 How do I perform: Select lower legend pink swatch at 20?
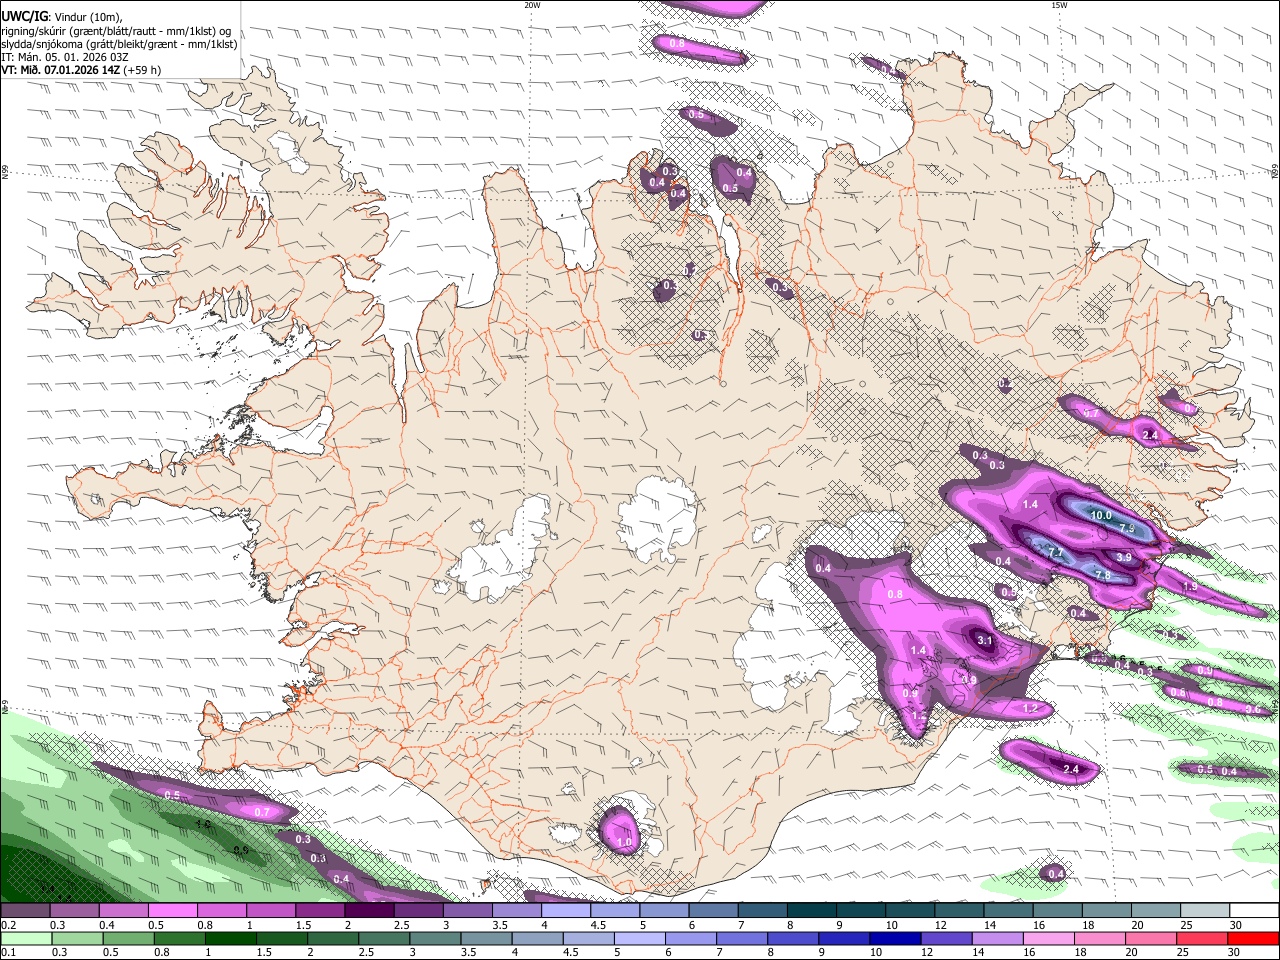coord(1151,938)
